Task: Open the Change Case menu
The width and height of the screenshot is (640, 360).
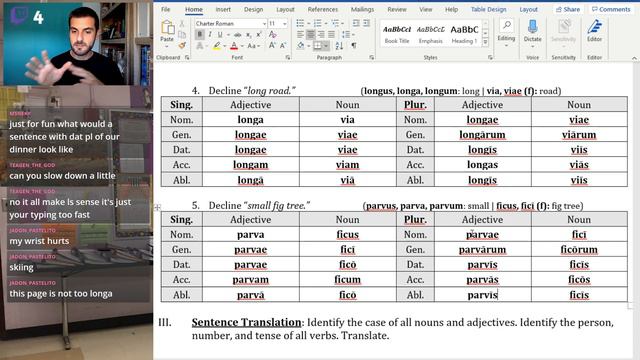Action: click(x=253, y=46)
